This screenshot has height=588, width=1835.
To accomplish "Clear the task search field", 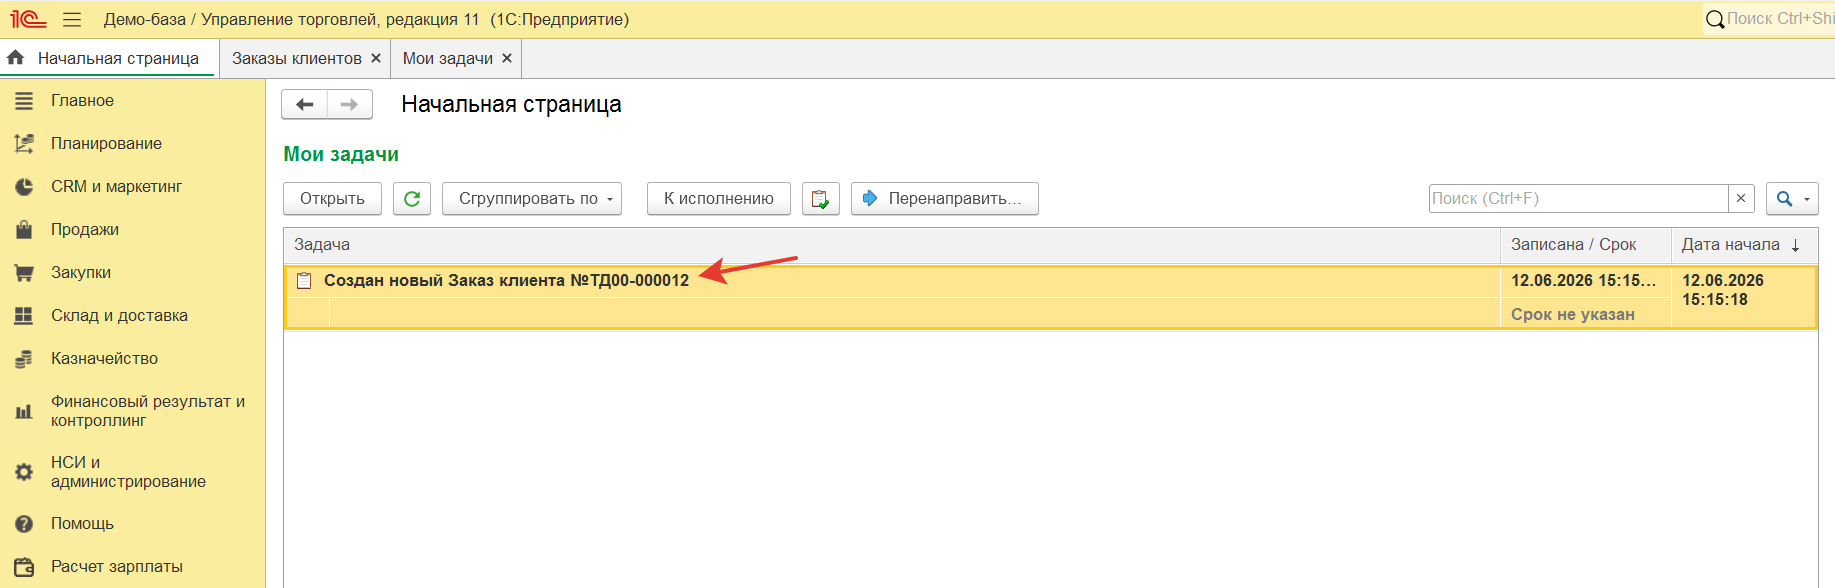I will [1741, 199].
